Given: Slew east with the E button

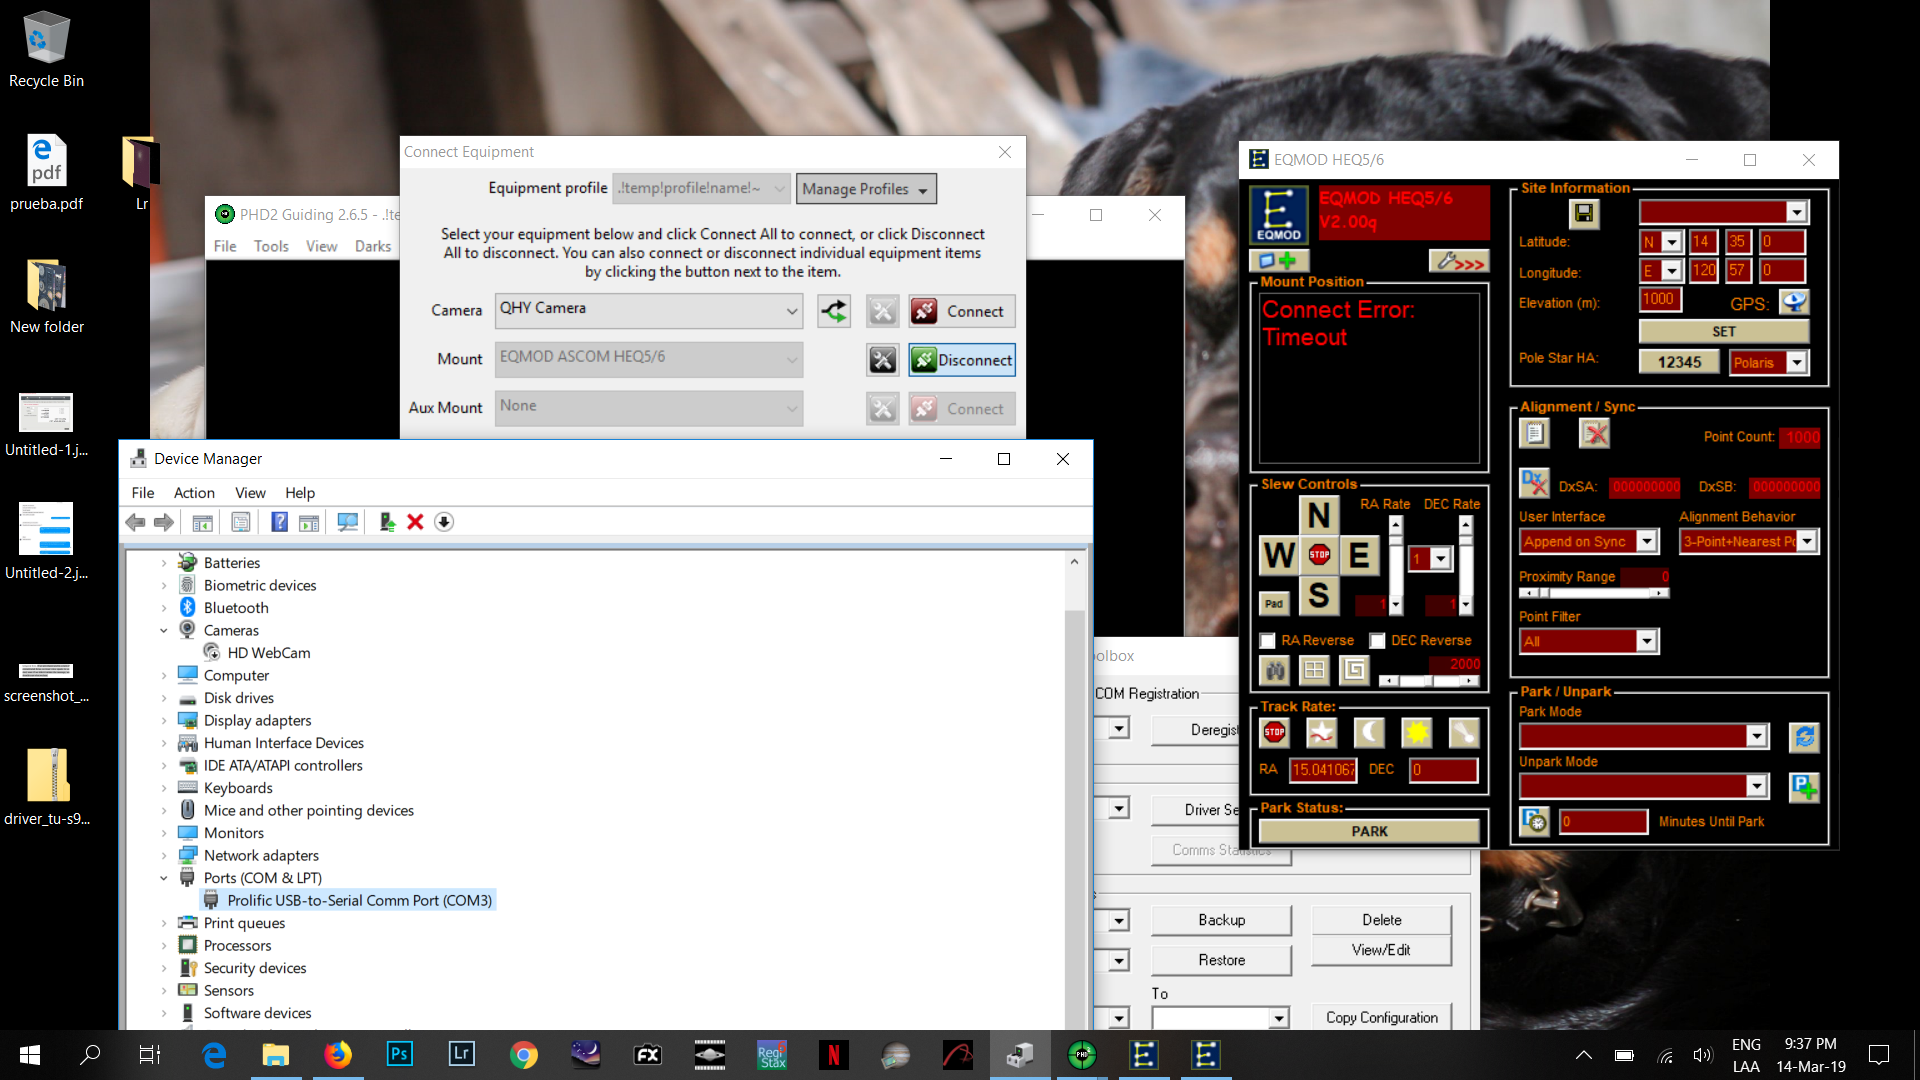Looking at the screenshot, I should [1359, 555].
